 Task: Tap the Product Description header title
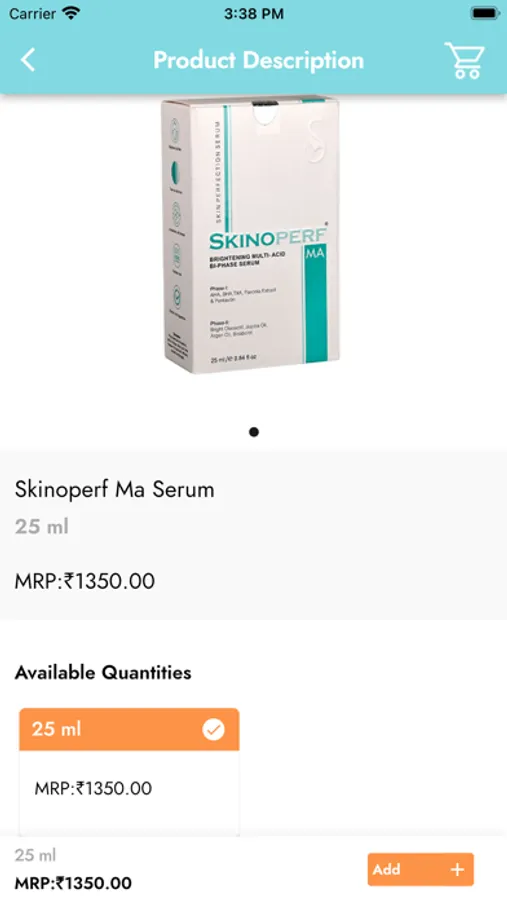[x=258, y=60]
